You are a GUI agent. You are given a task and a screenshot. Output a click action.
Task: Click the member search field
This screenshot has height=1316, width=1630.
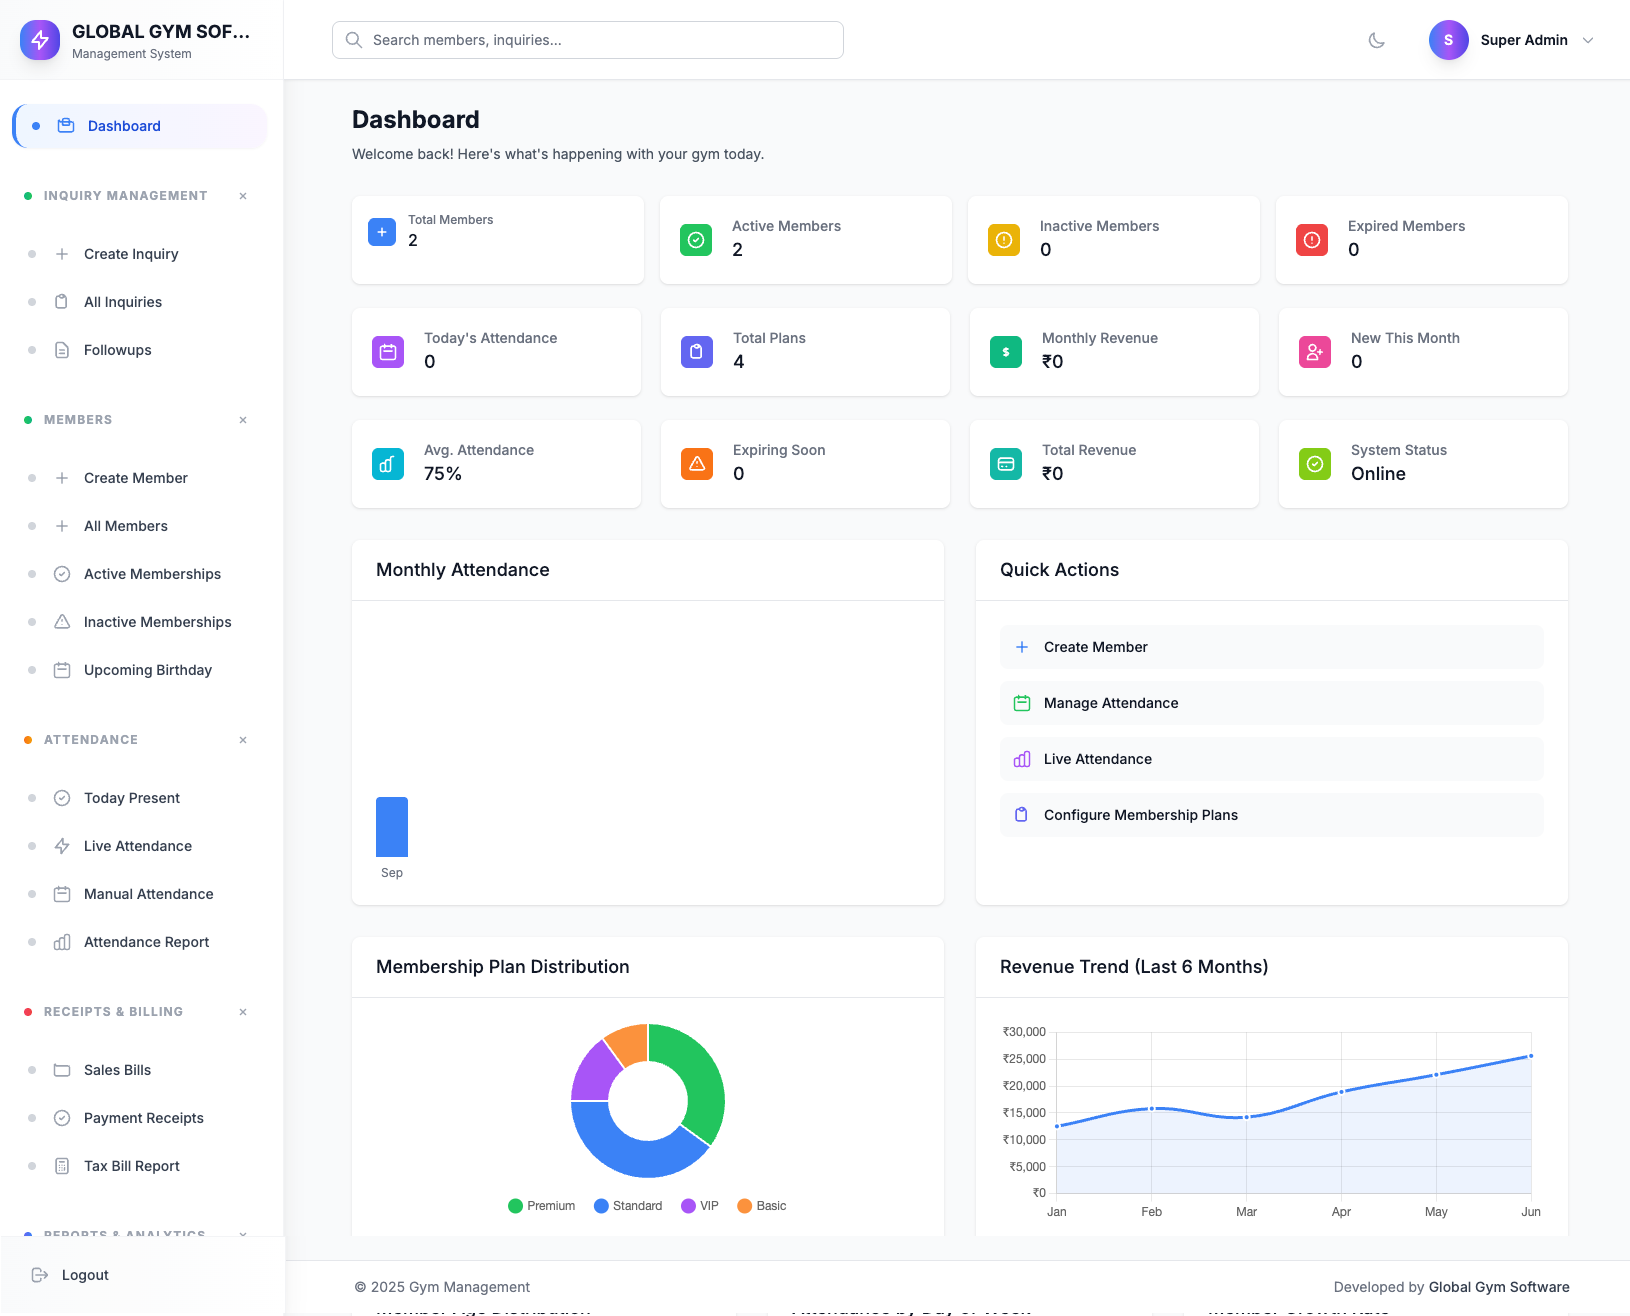click(587, 40)
